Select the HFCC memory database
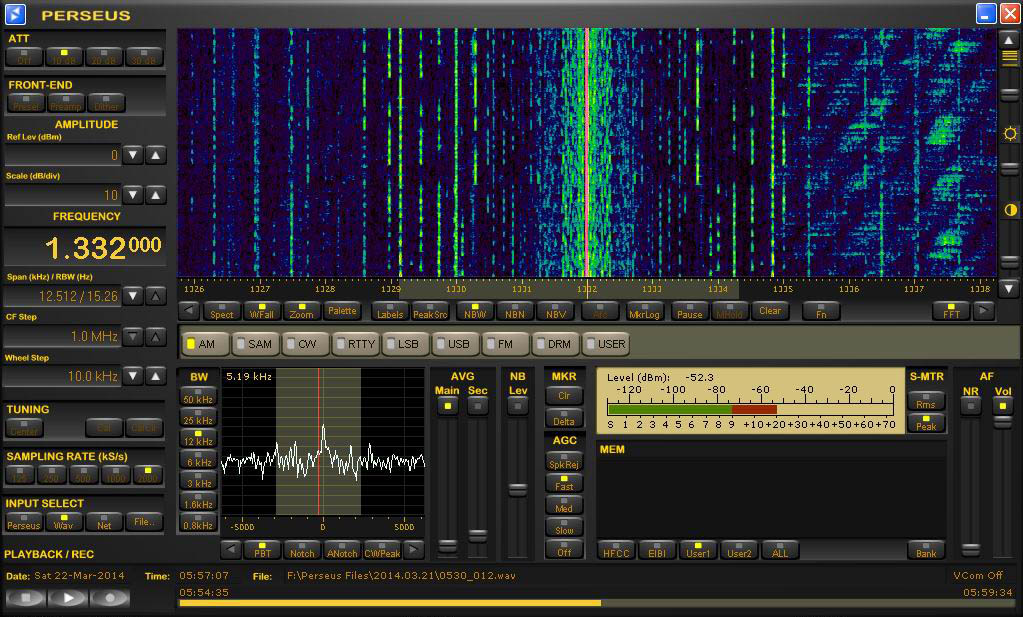 point(616,550)
